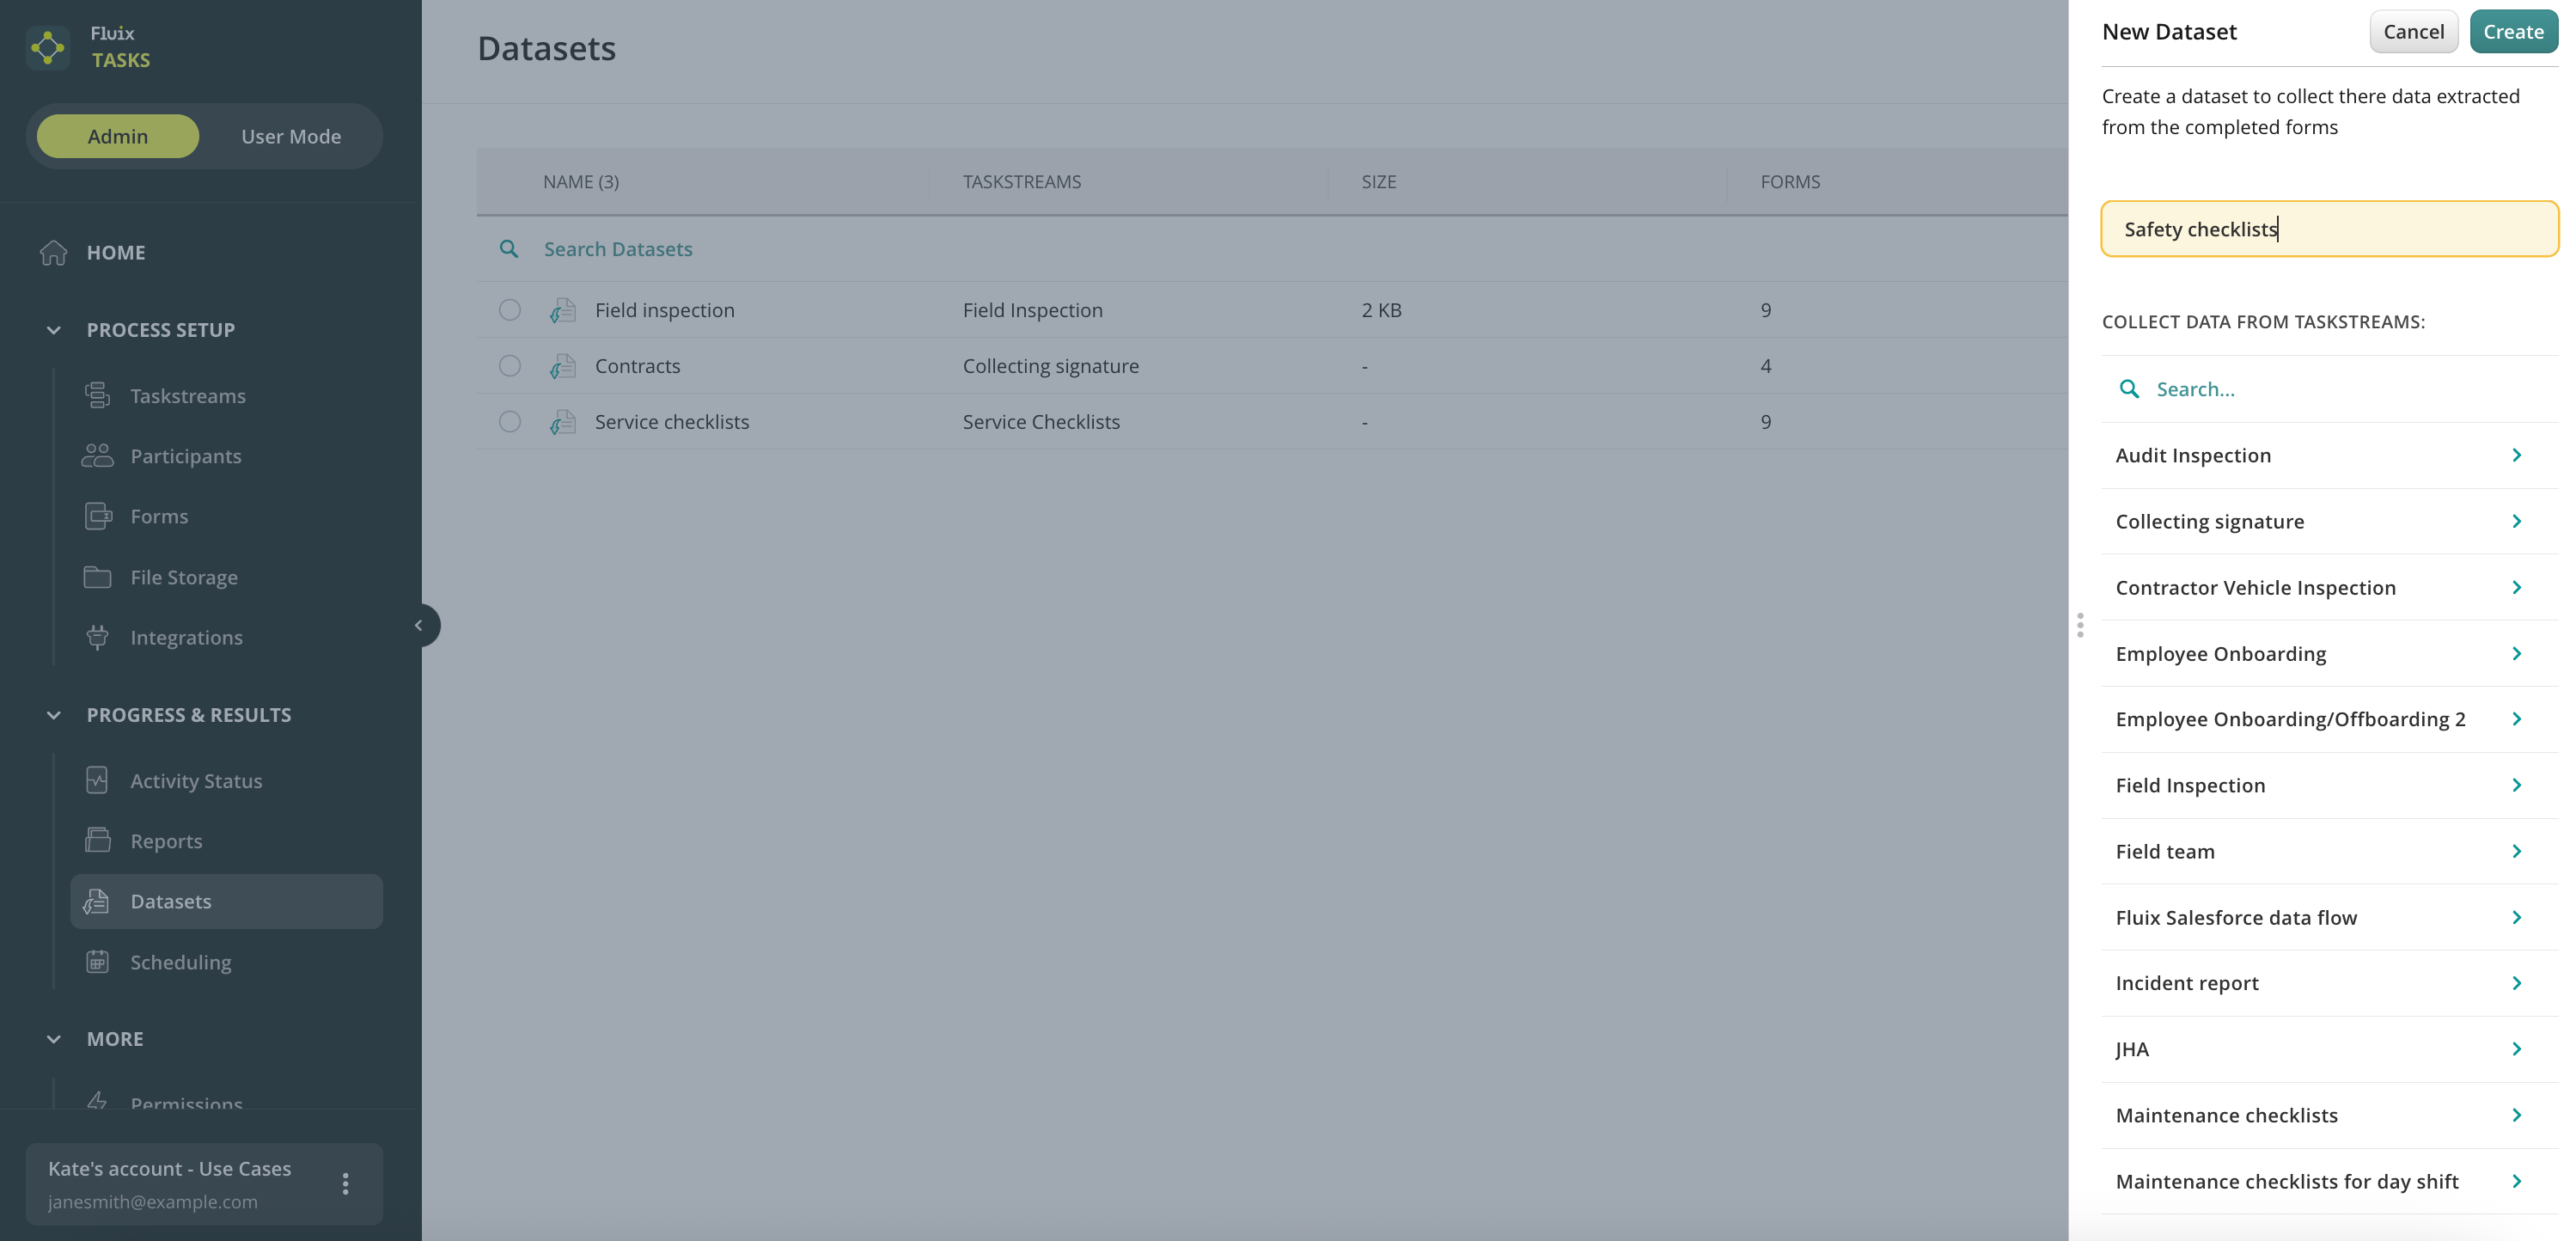The image size is (2576, 1241).
Task: Open the Home page via house icon
Action: pos(53,252)
